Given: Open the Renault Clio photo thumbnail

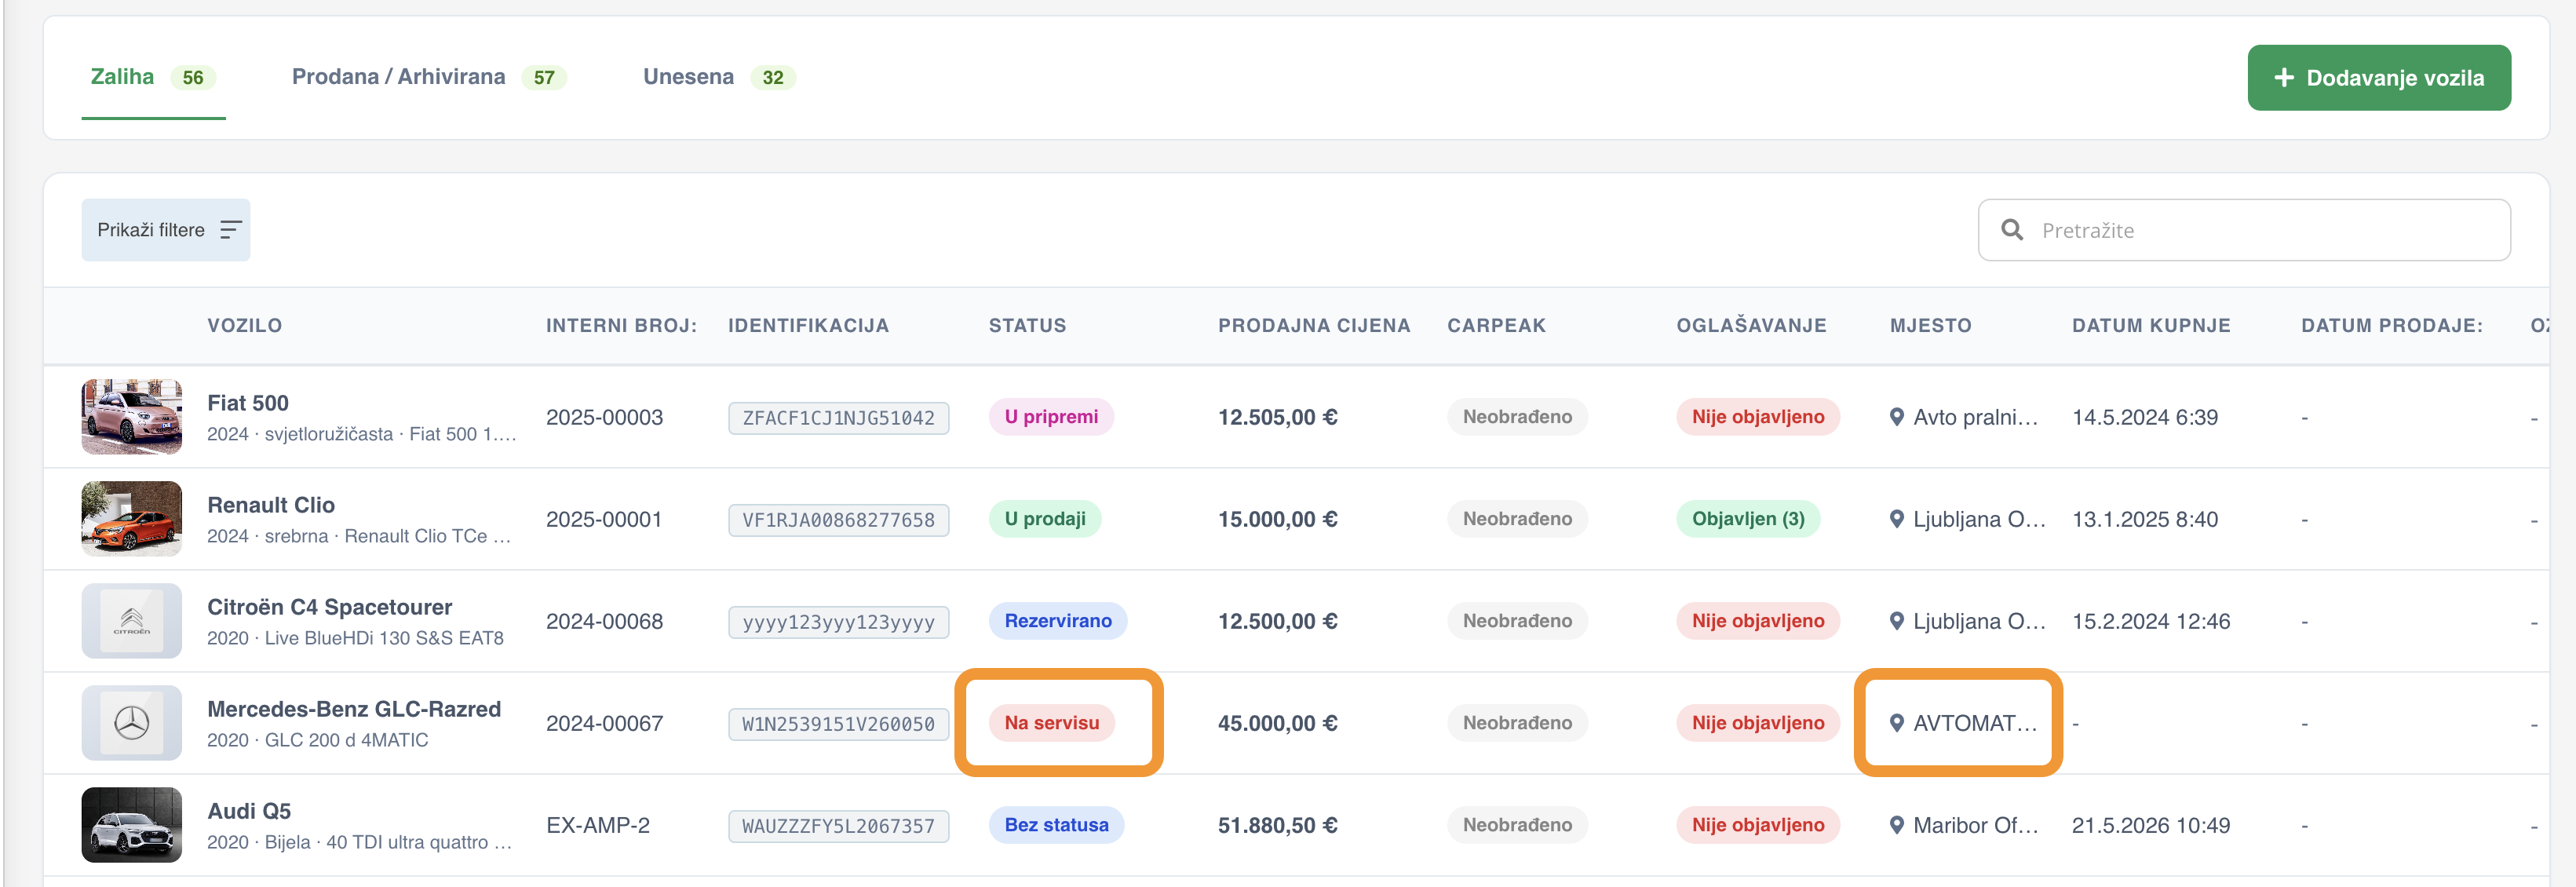Looking at the screenshot, I should [x=132, y=519].
